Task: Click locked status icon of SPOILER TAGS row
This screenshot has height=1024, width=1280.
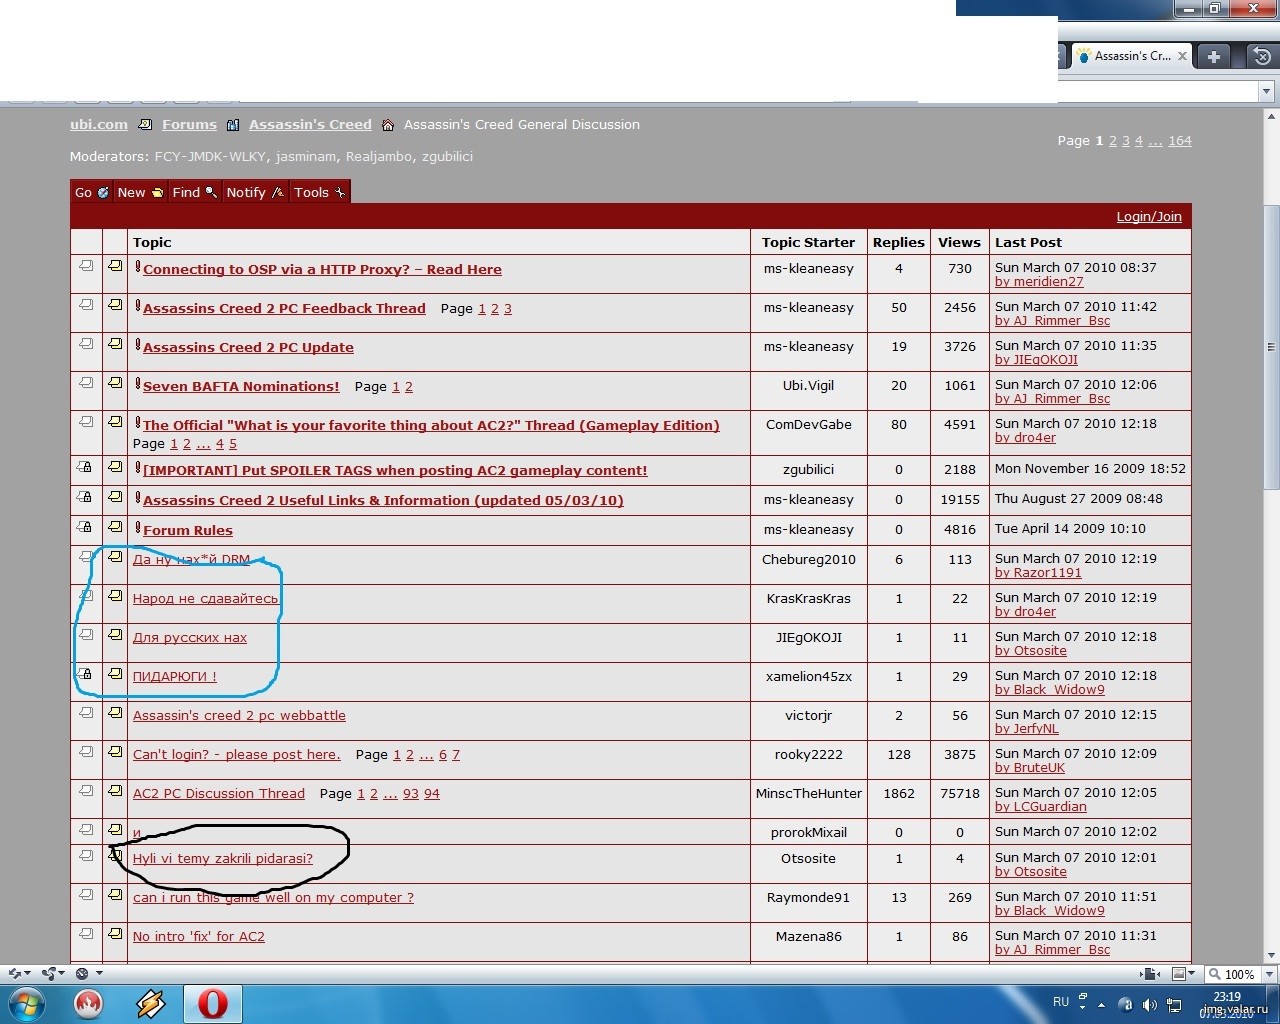Action: pos(86,467)
